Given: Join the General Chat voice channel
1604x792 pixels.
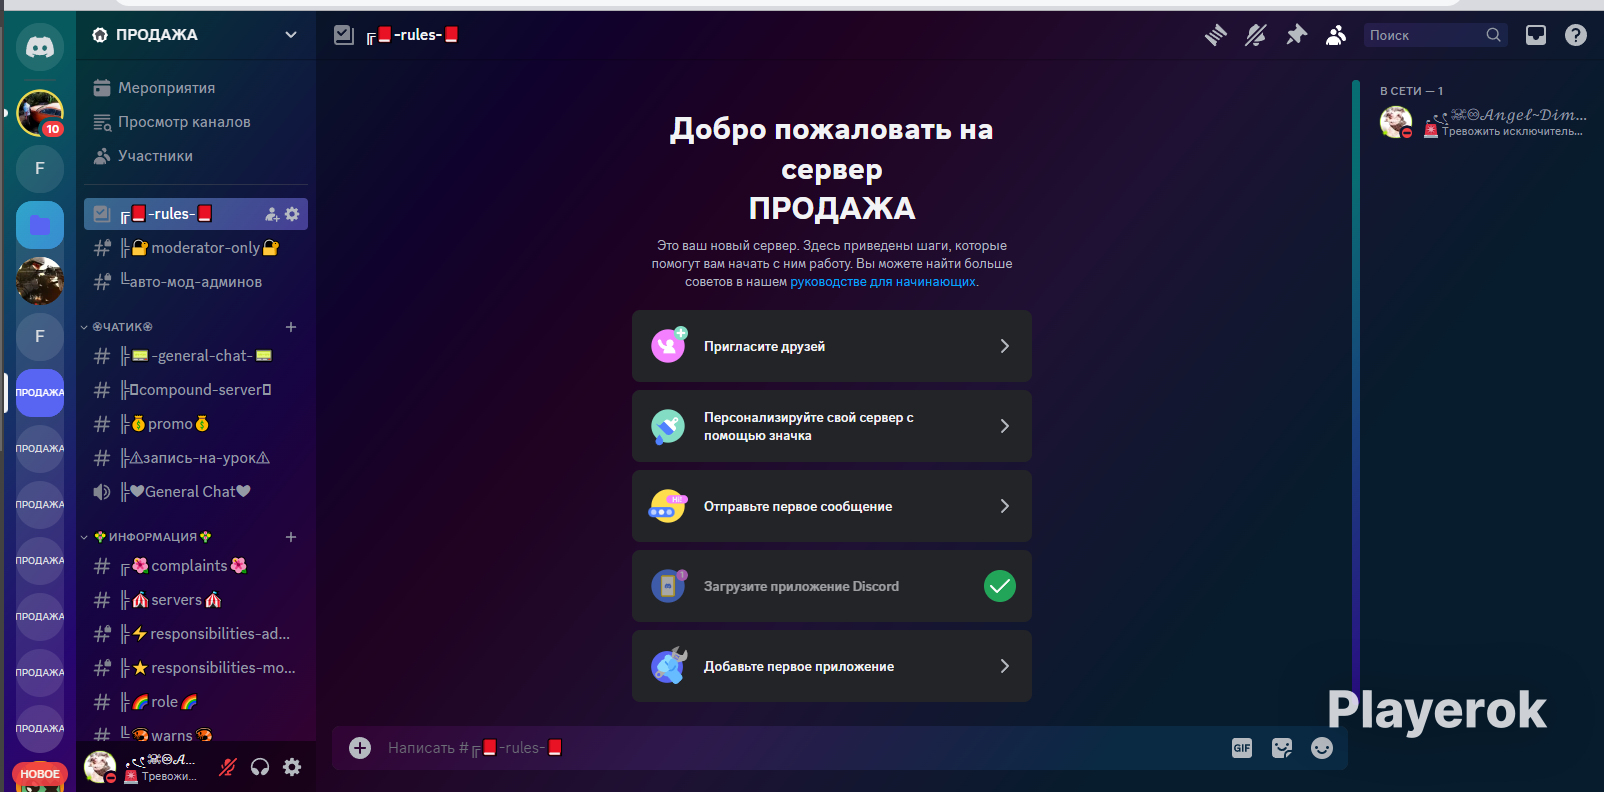Looking at the screenshot, I should (x=196, y=492).
